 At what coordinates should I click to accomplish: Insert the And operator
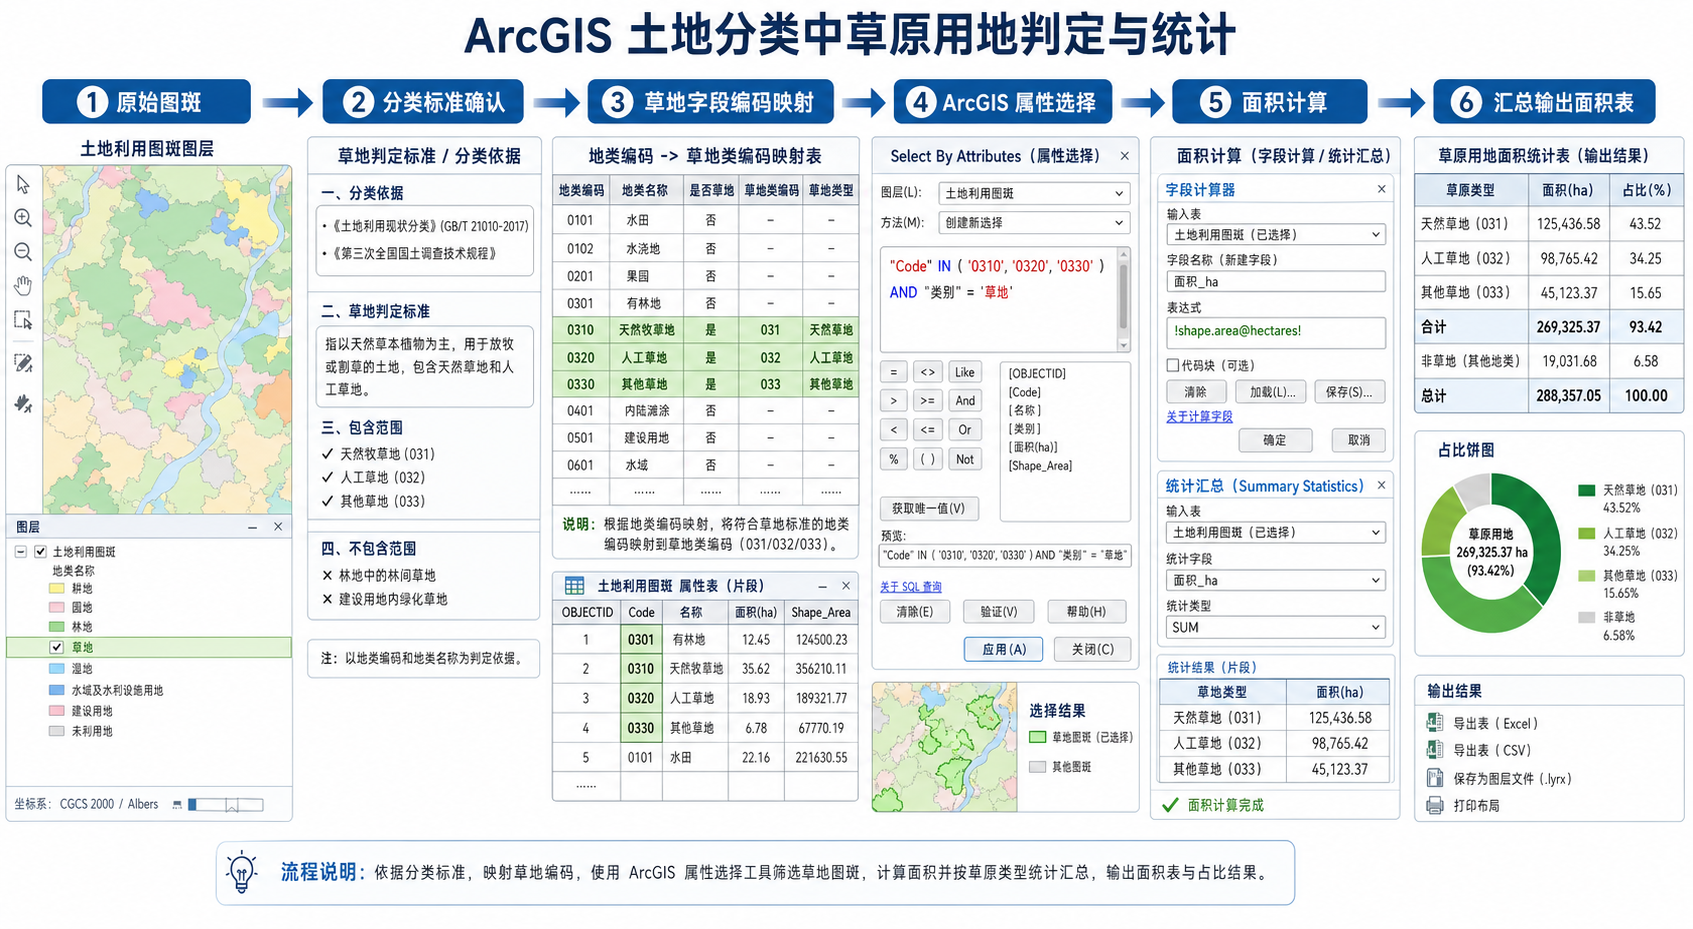(x=965, y=401)
